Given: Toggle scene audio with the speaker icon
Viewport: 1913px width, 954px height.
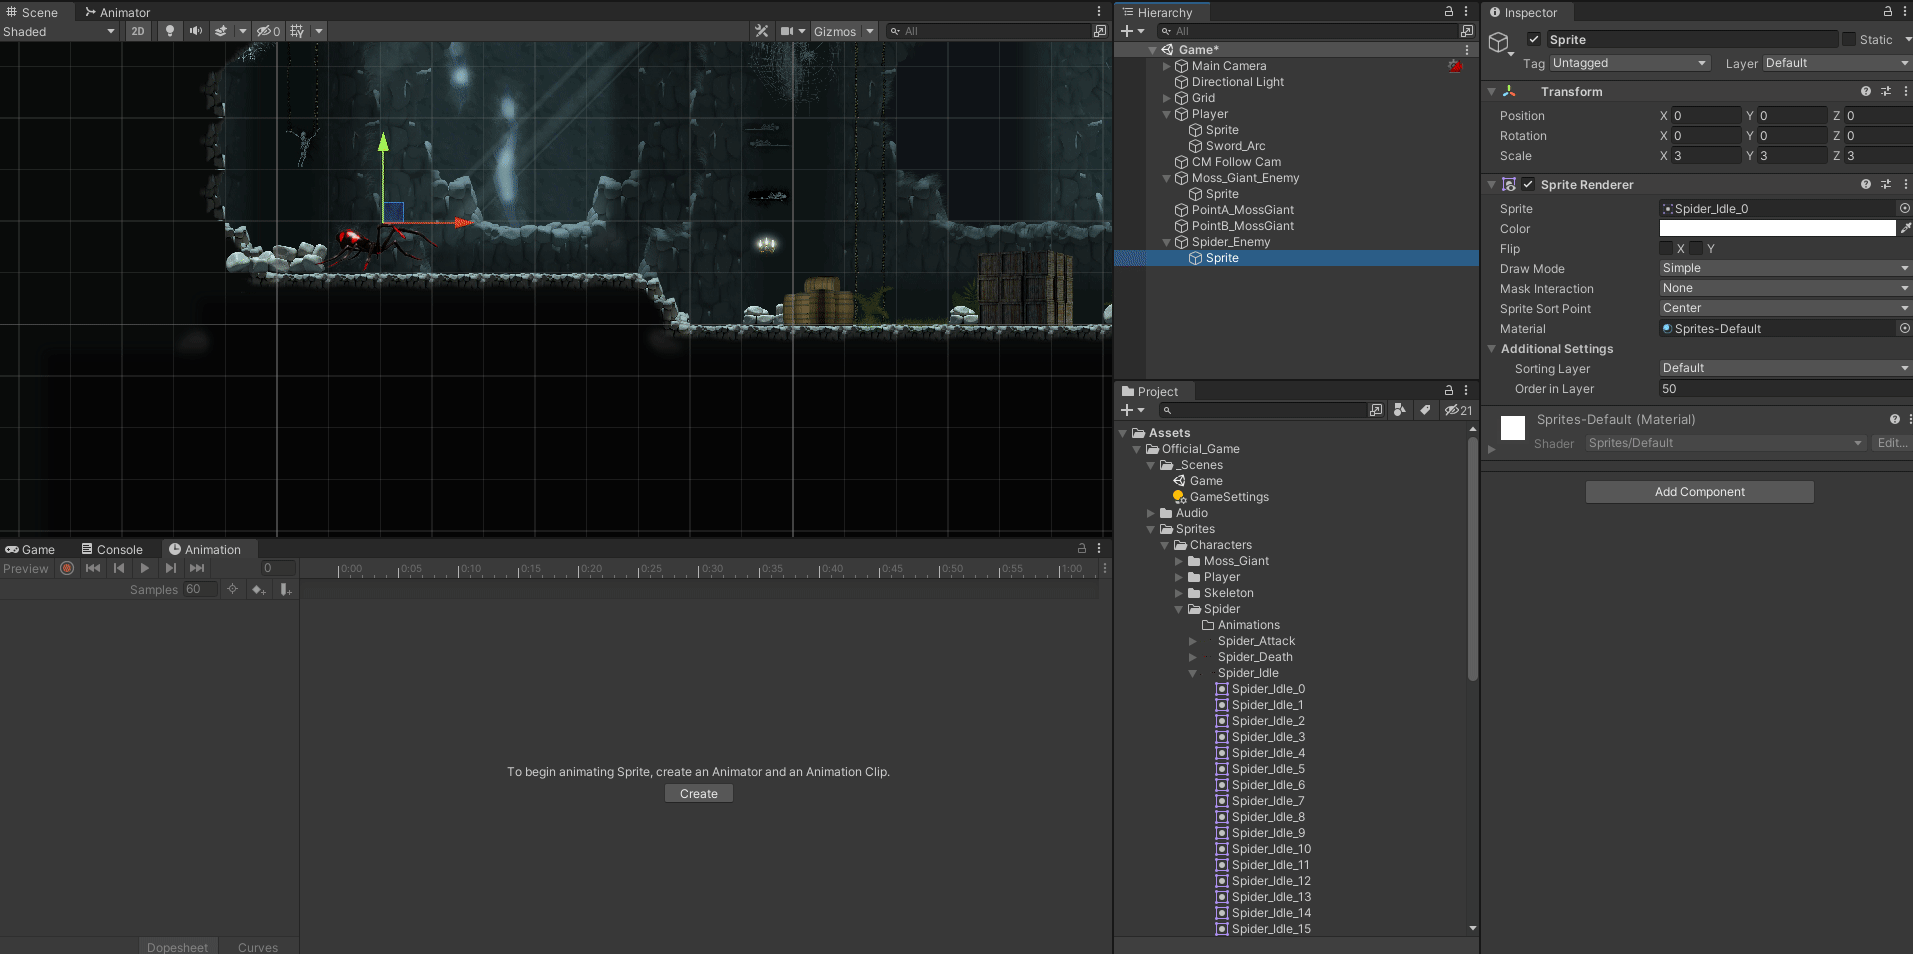Looking at the screenshot, I should click(195, 31).
